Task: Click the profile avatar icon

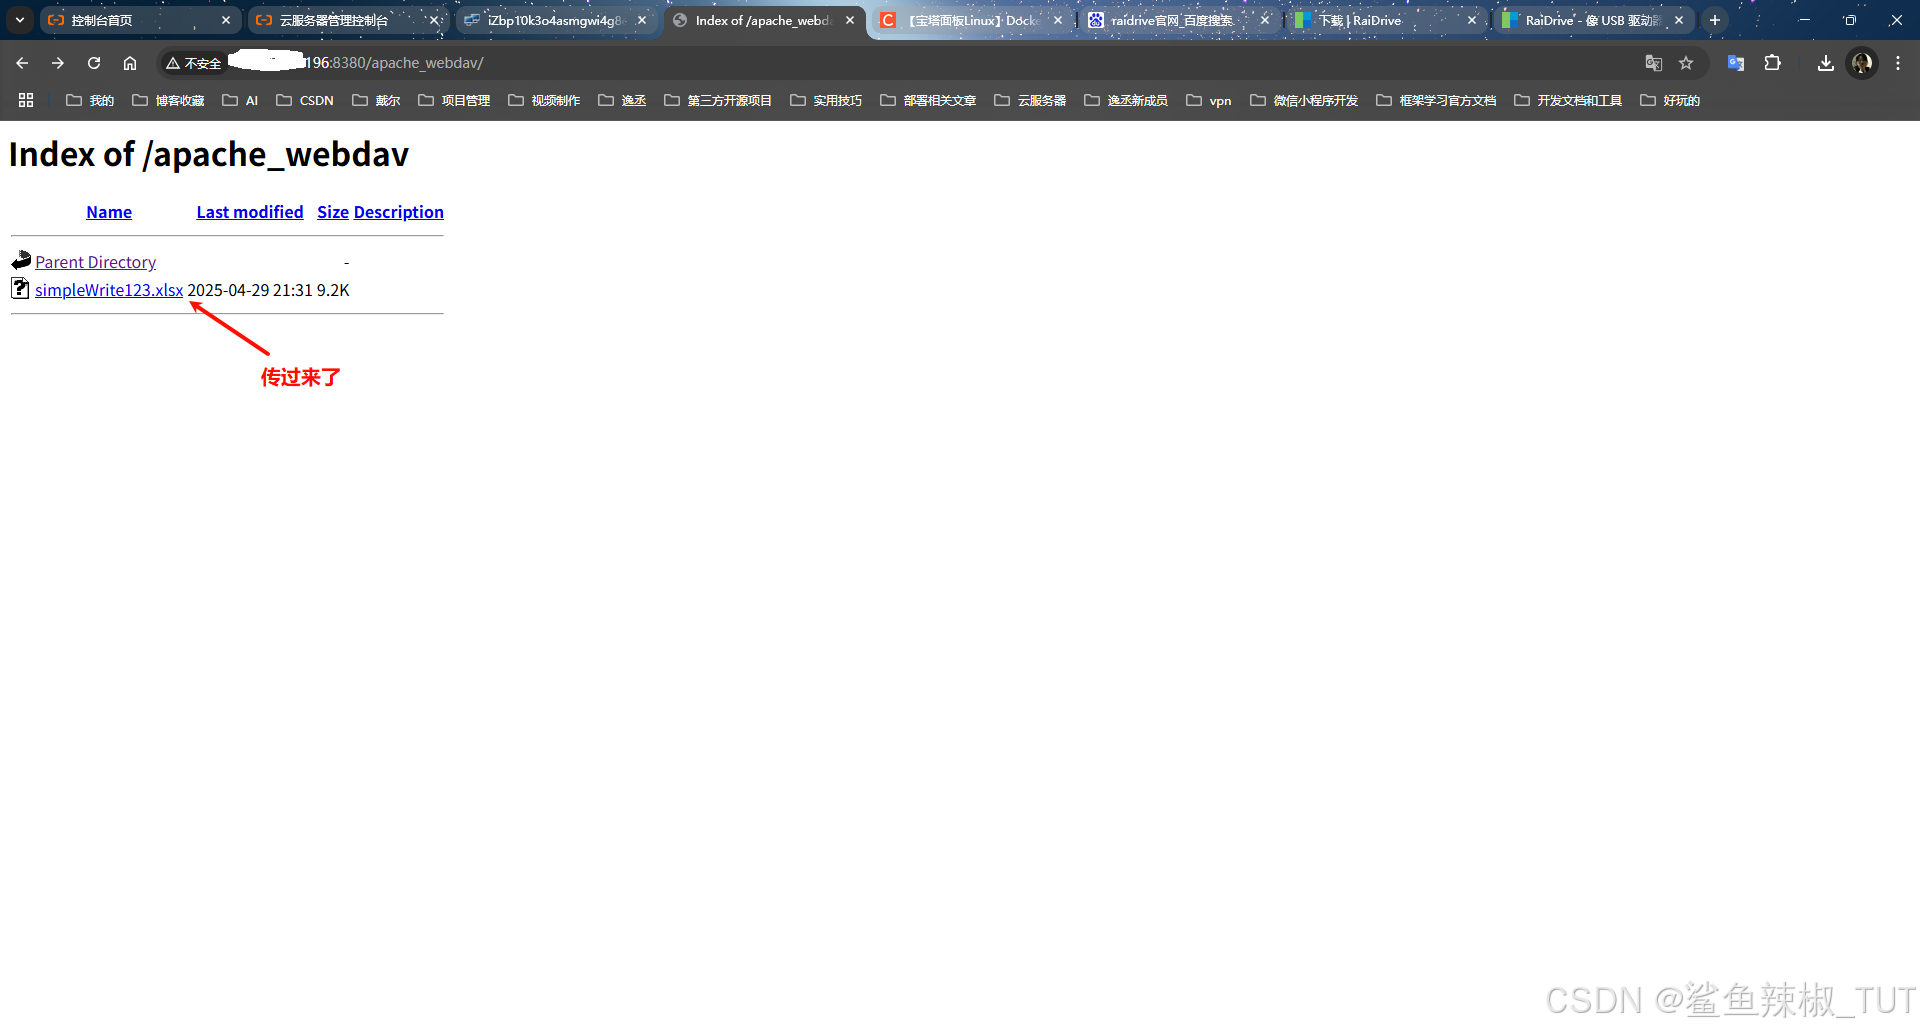Action: point(1861,62)
